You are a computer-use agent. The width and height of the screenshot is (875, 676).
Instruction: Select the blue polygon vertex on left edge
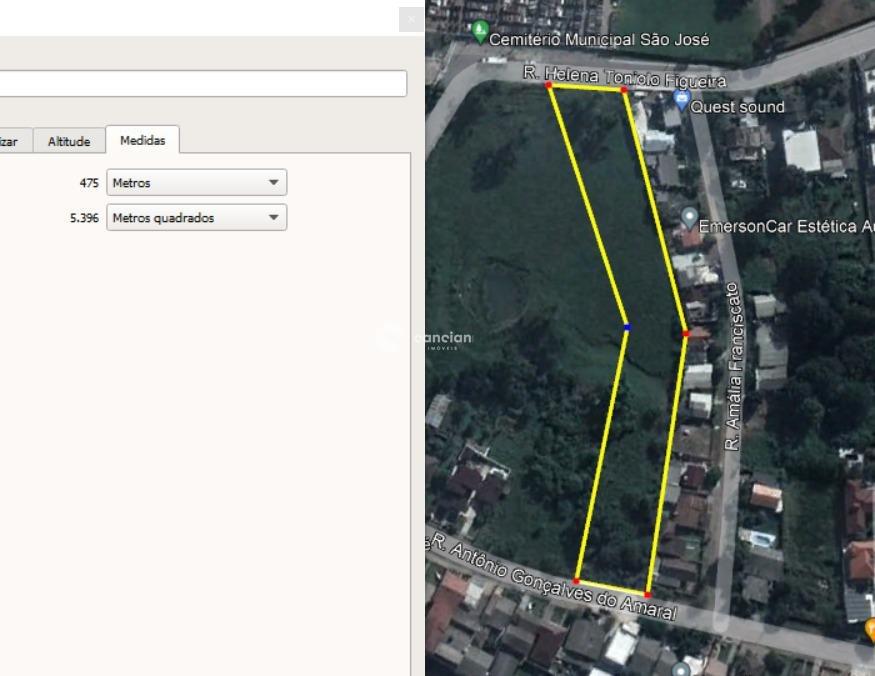pos(627,327)
